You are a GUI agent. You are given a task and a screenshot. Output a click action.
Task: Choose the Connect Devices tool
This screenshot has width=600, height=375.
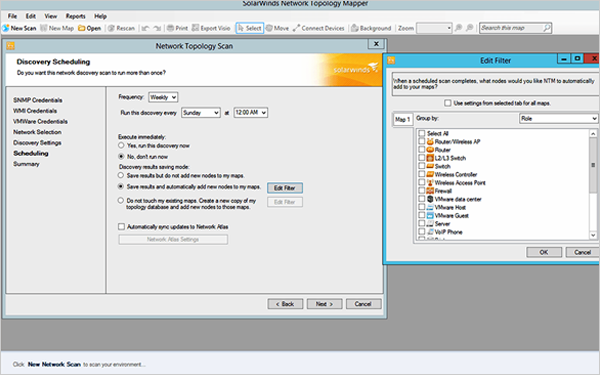pos(318,28)
